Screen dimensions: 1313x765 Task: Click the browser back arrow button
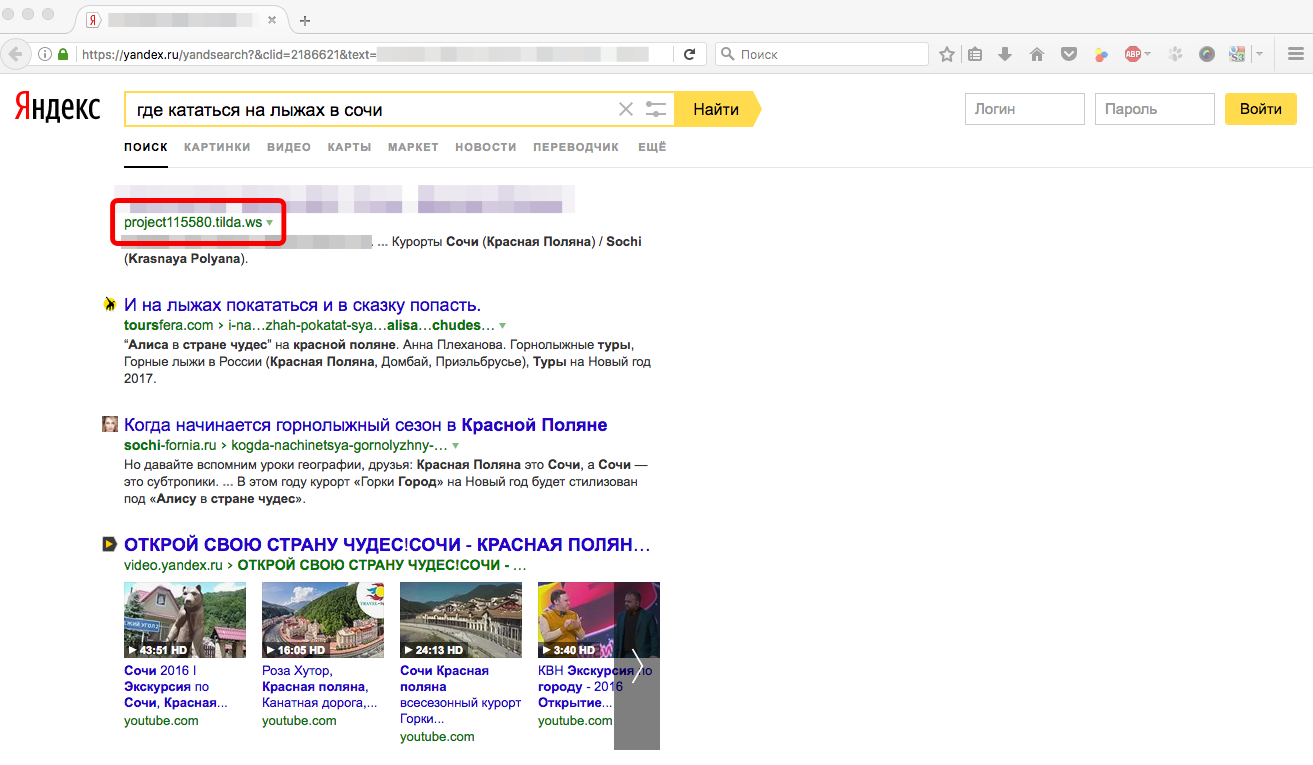(x=15, y=54)
